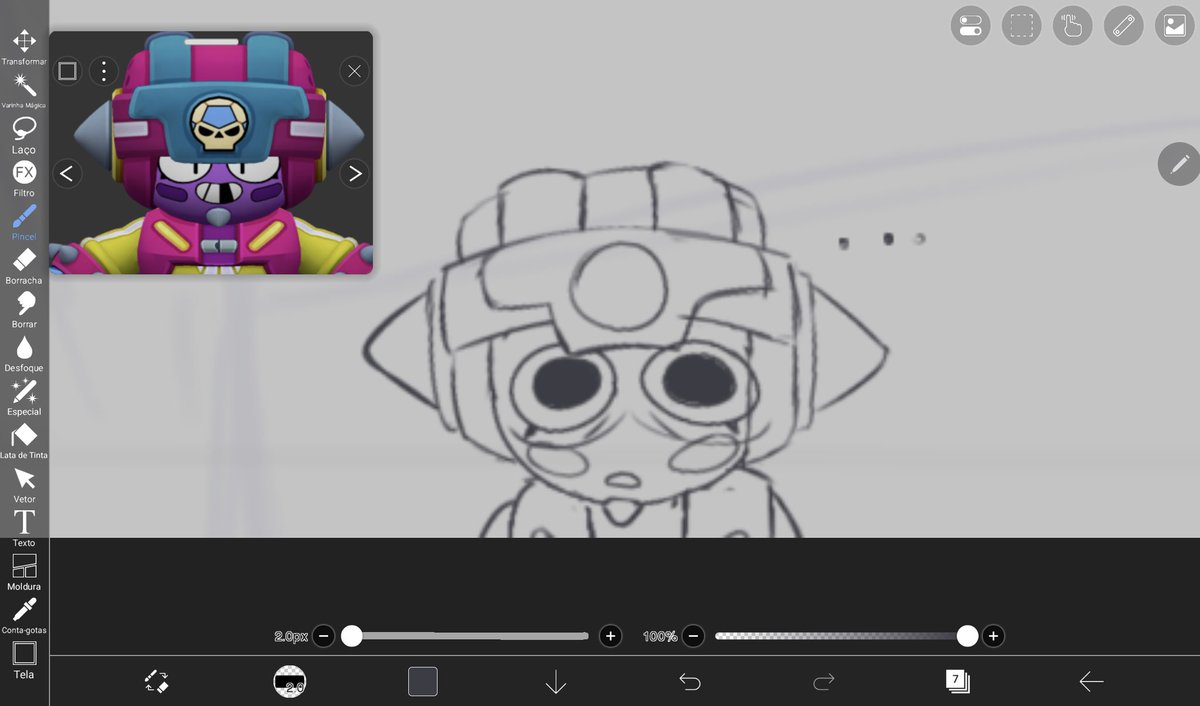The image size is (1200, 706).
Task: Open the material image icon
Action: tap(1175, 26)
